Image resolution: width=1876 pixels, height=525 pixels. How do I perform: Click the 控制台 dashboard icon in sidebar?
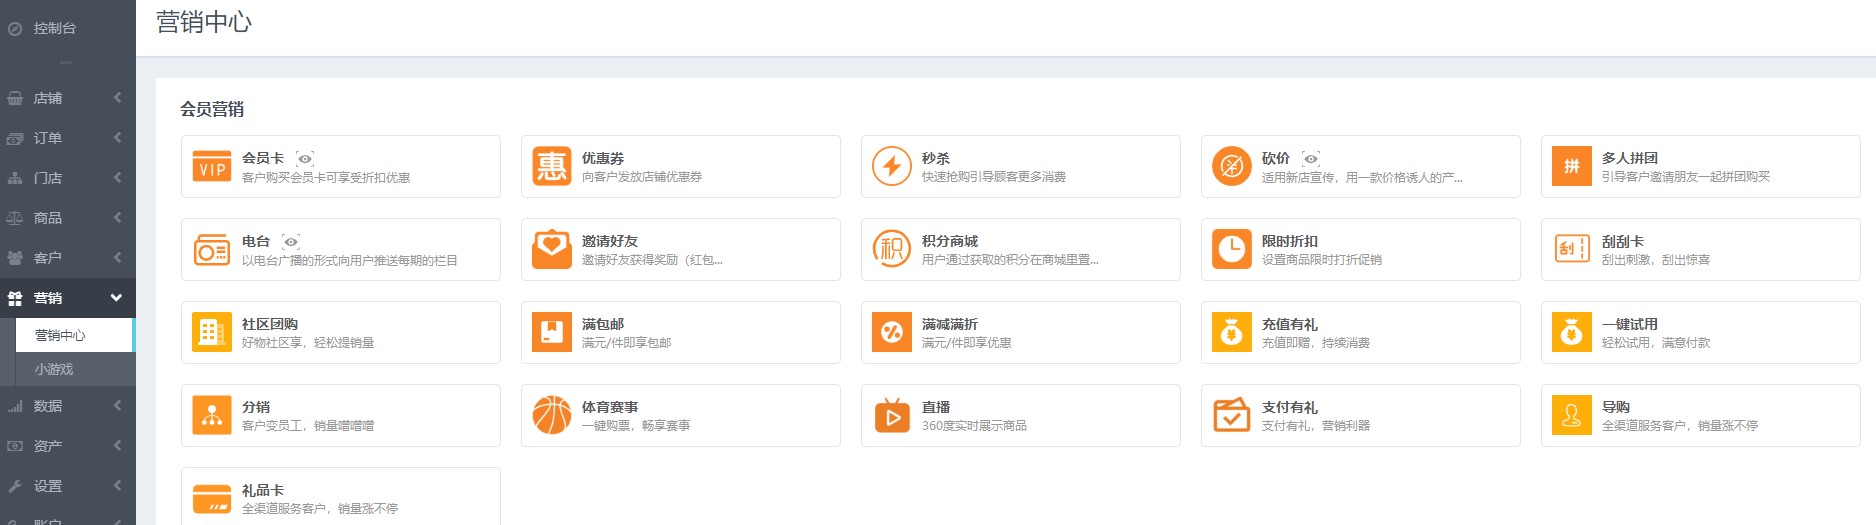[x=15, y=28]
